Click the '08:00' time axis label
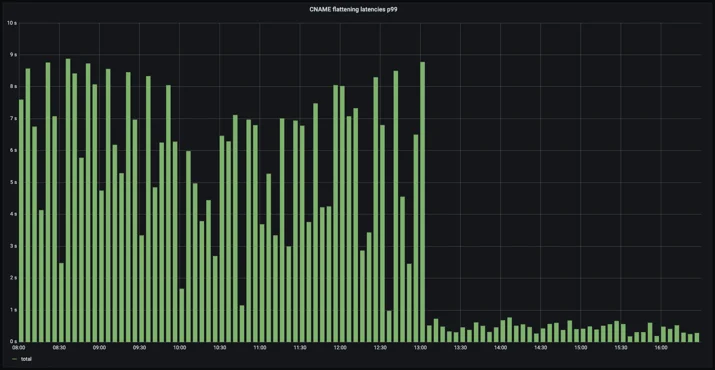 coord(19,348)
